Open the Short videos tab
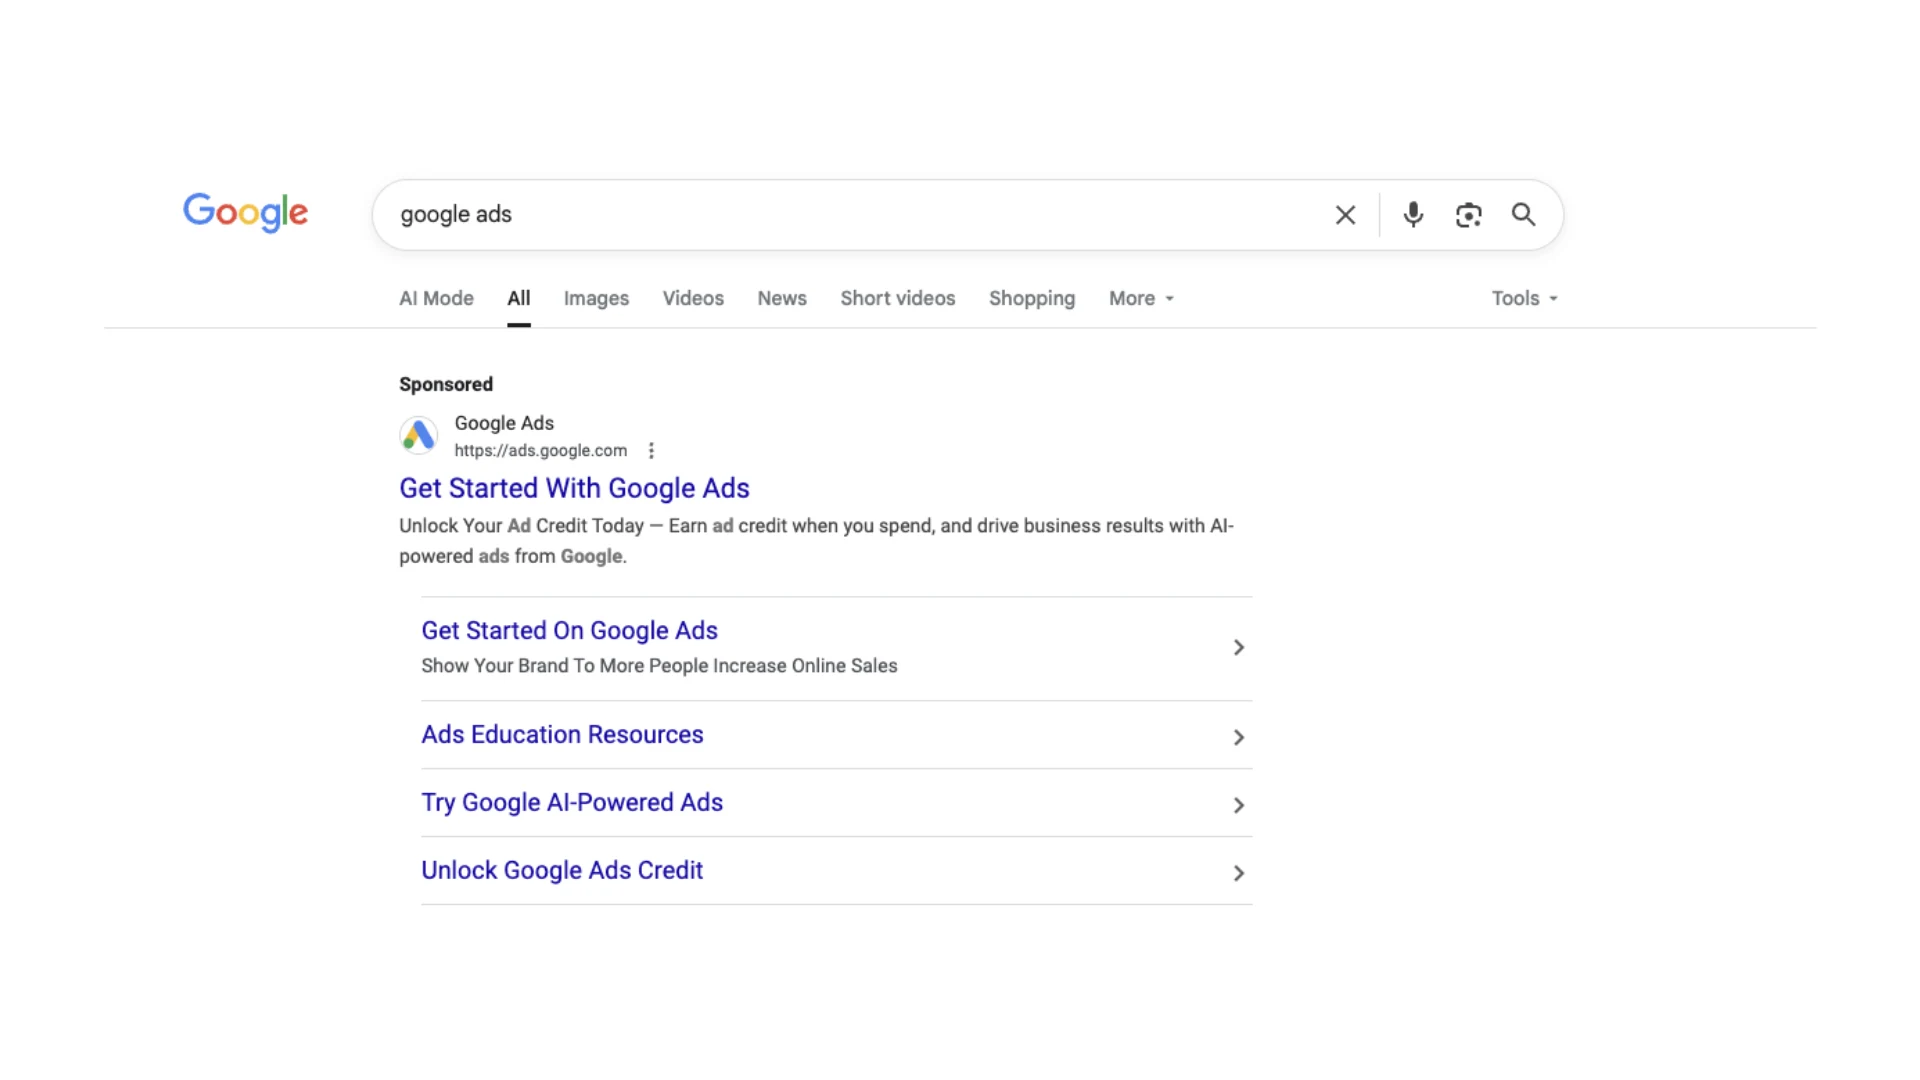1920x1080 pixels. (x=897, y=298)
